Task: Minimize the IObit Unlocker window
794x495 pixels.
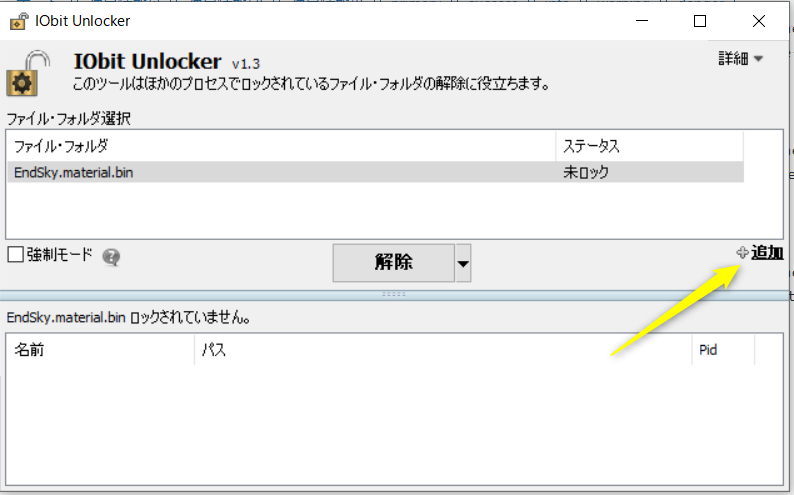Action: 642,21
